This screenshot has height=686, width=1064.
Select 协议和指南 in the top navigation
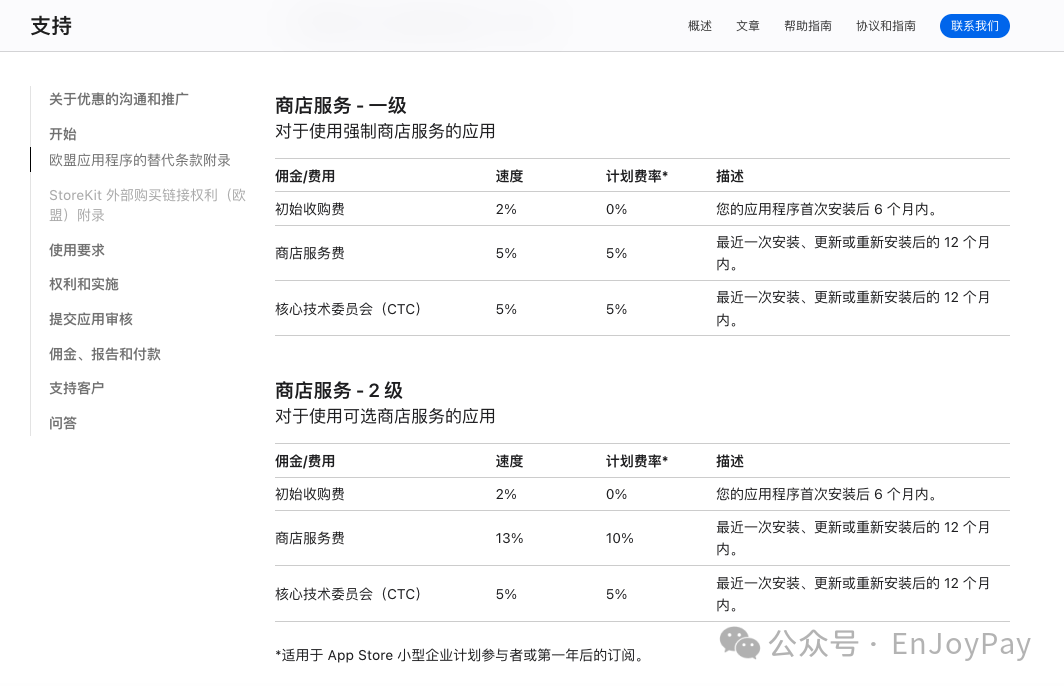[886, 26]
